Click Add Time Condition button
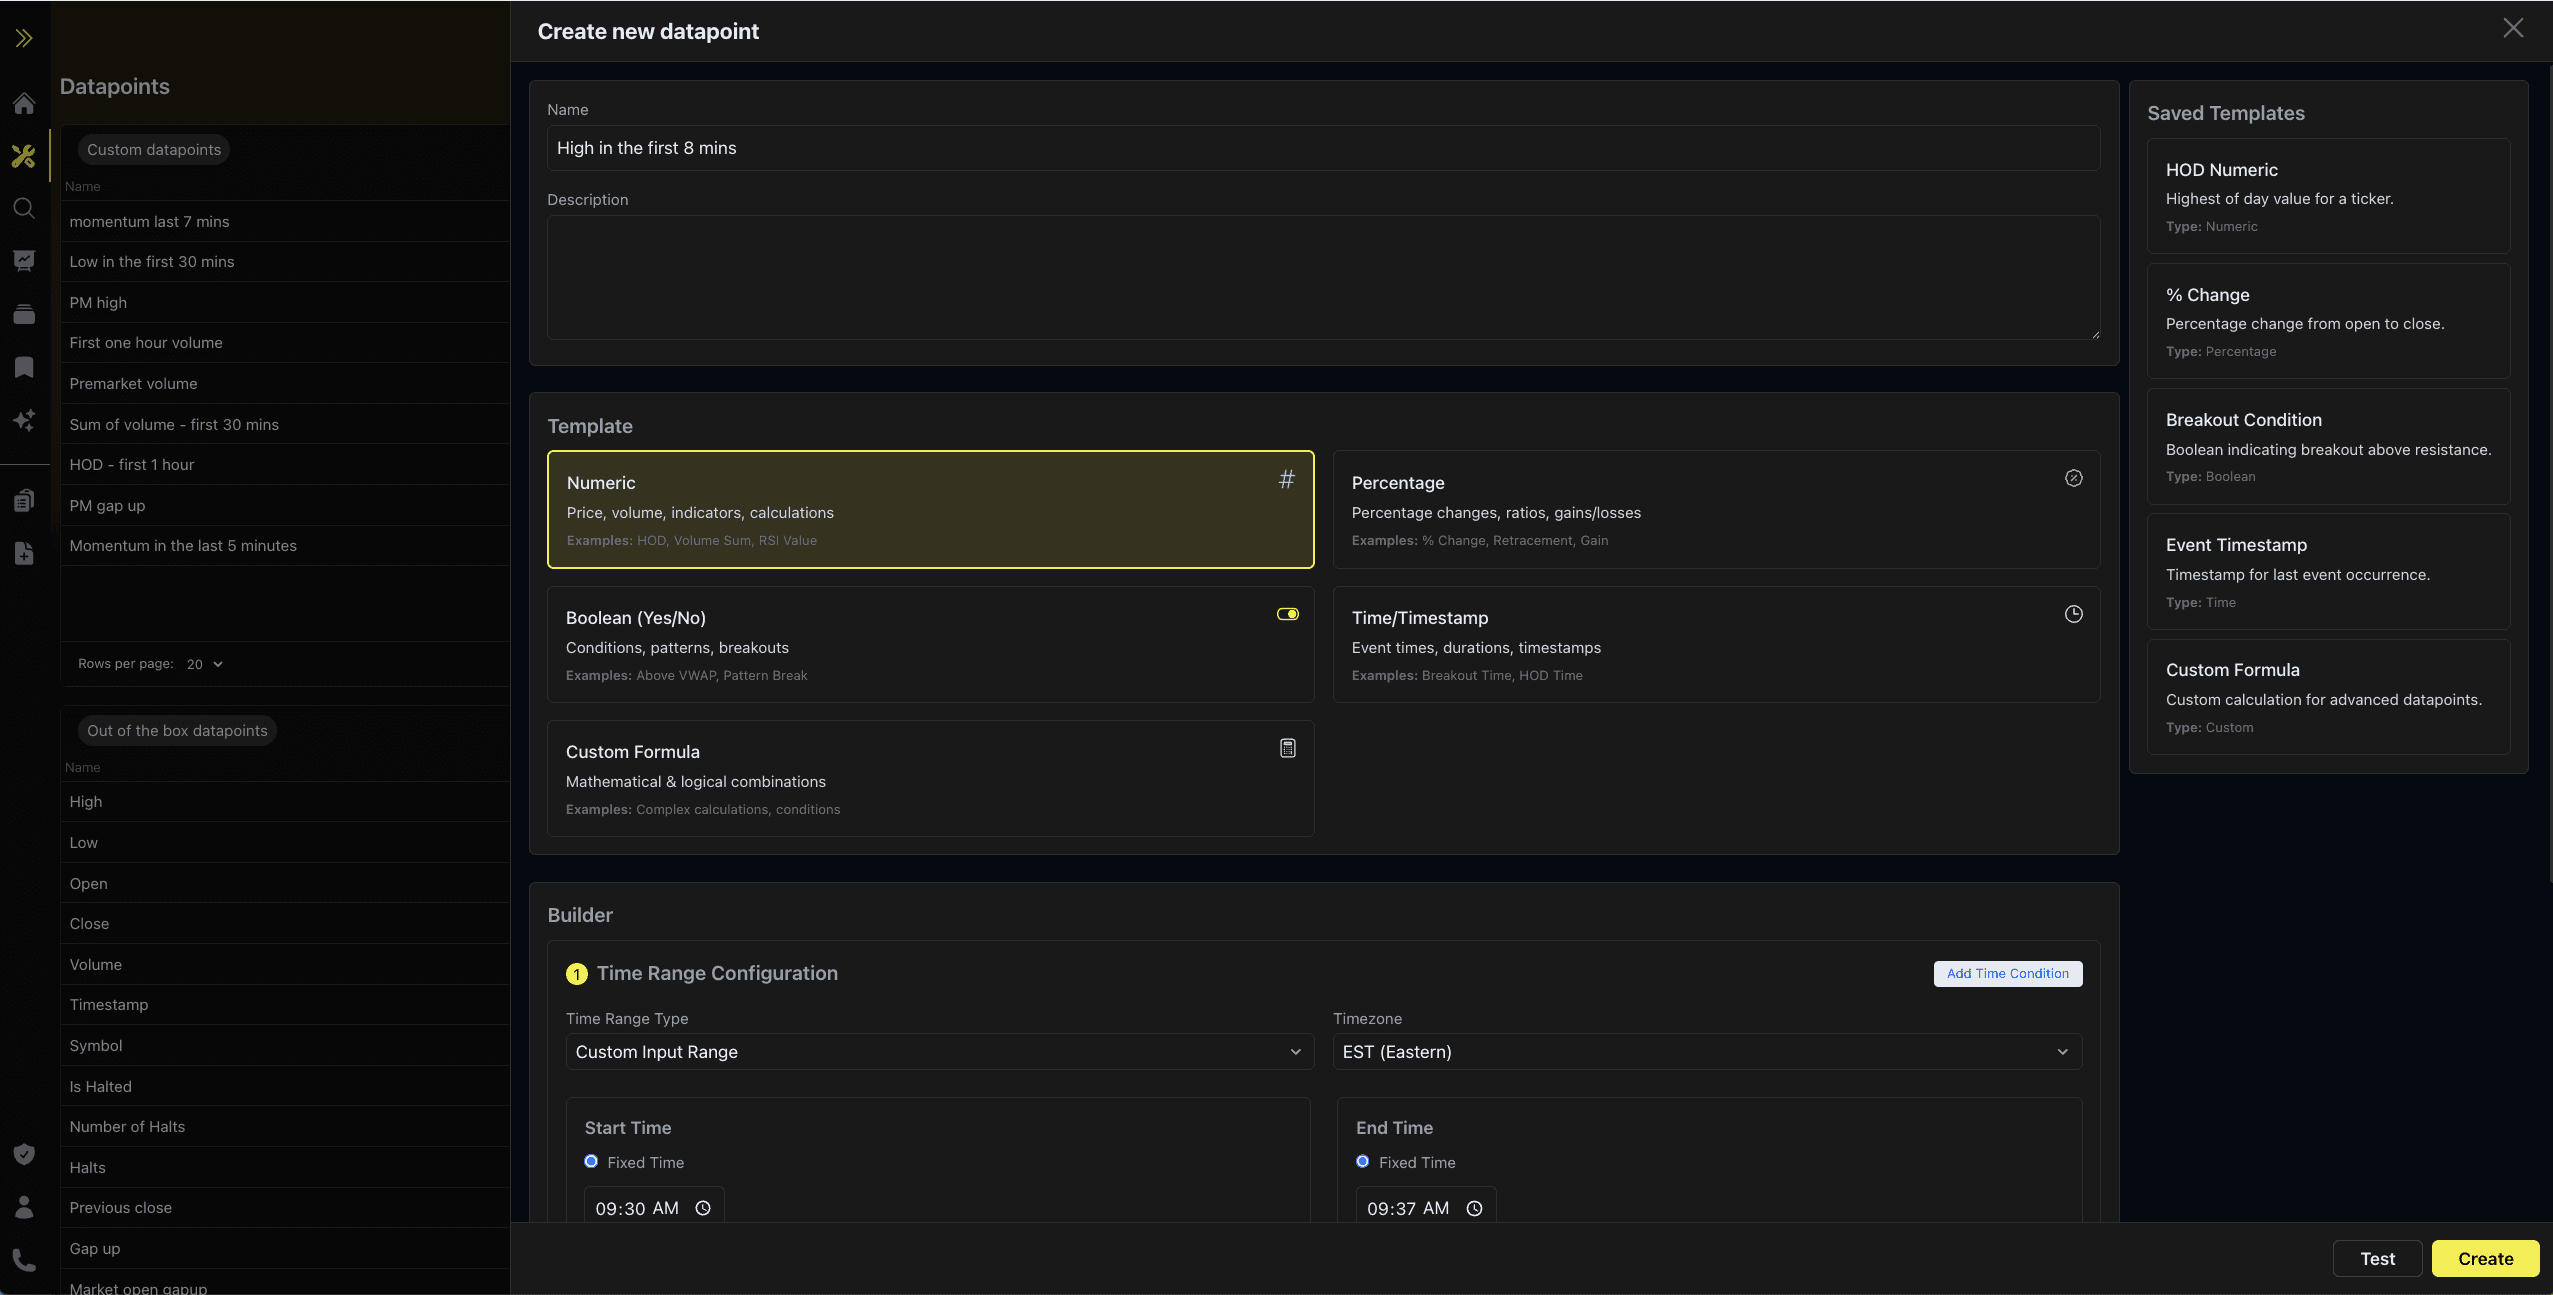The image size is (2553, 1295). pyautogui.click(x=2007, y=973)
